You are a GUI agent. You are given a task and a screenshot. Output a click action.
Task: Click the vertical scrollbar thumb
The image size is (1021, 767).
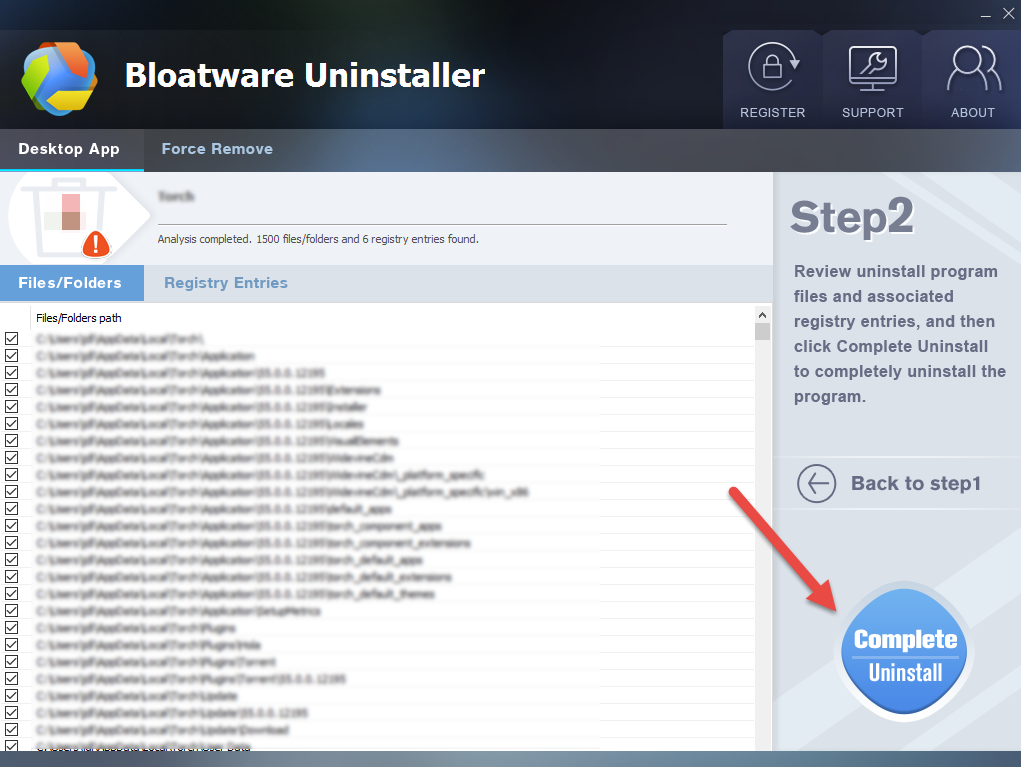point(762,331)
